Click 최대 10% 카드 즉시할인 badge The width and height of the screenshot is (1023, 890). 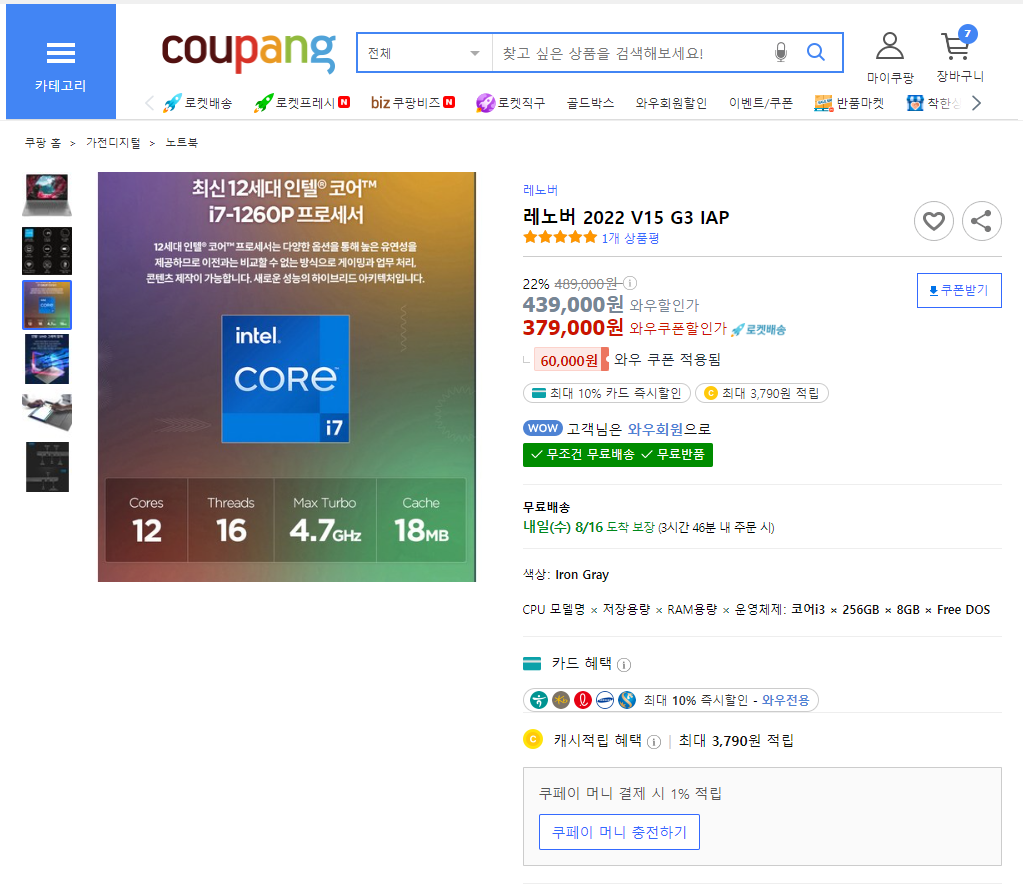point(607,393)
